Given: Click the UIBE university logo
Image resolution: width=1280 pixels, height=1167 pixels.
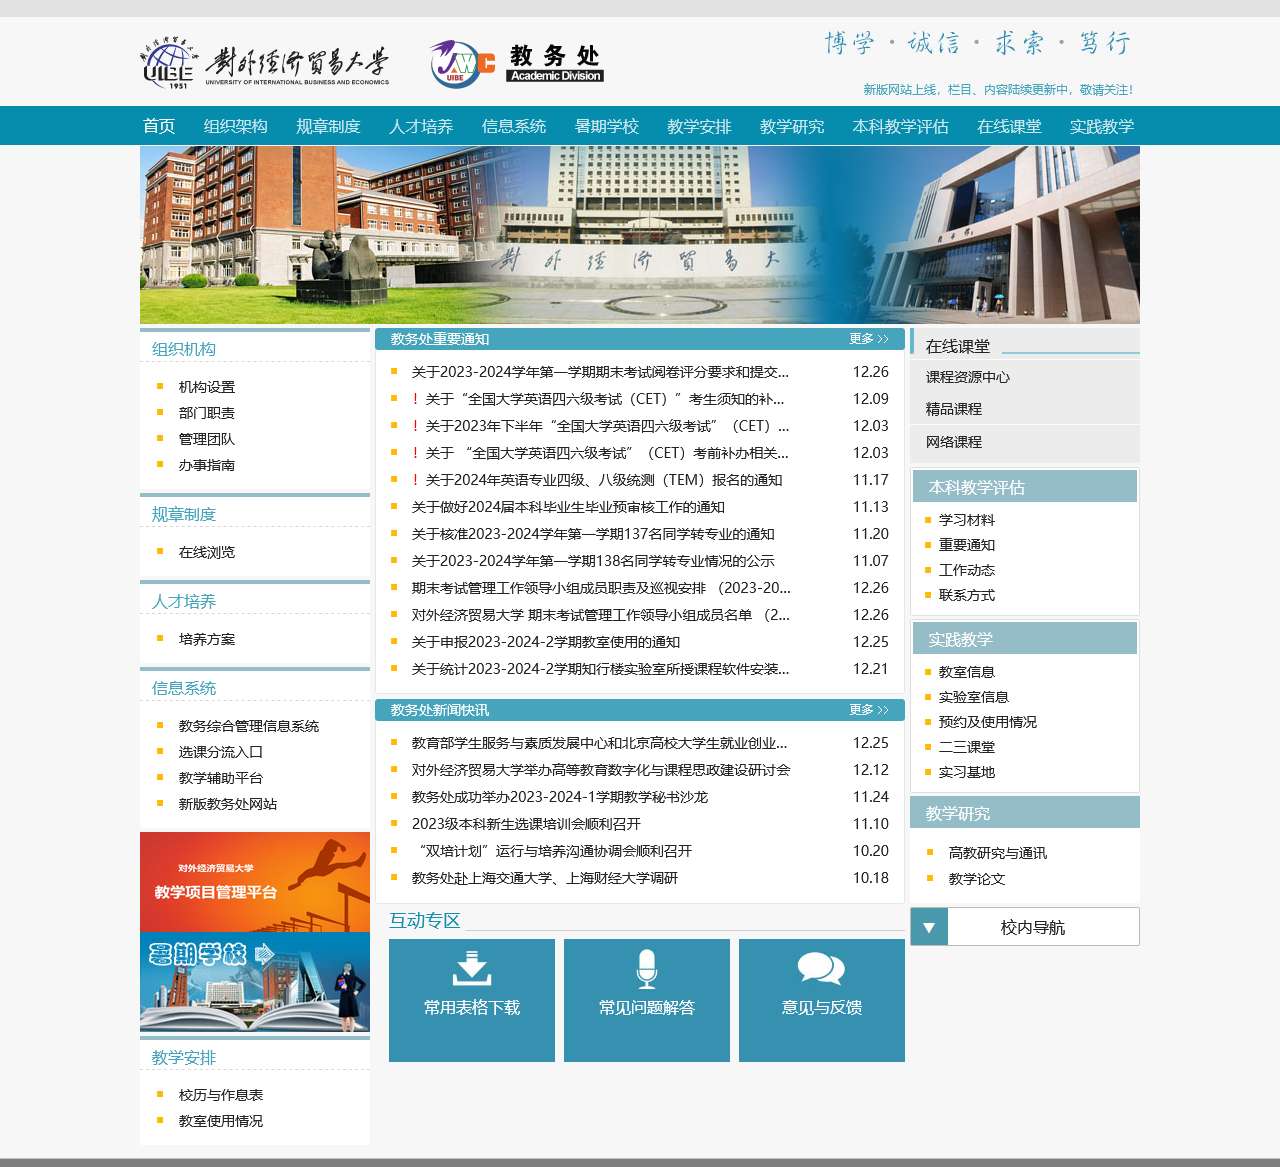Looking at the screenshot, I should click(264, 64).
